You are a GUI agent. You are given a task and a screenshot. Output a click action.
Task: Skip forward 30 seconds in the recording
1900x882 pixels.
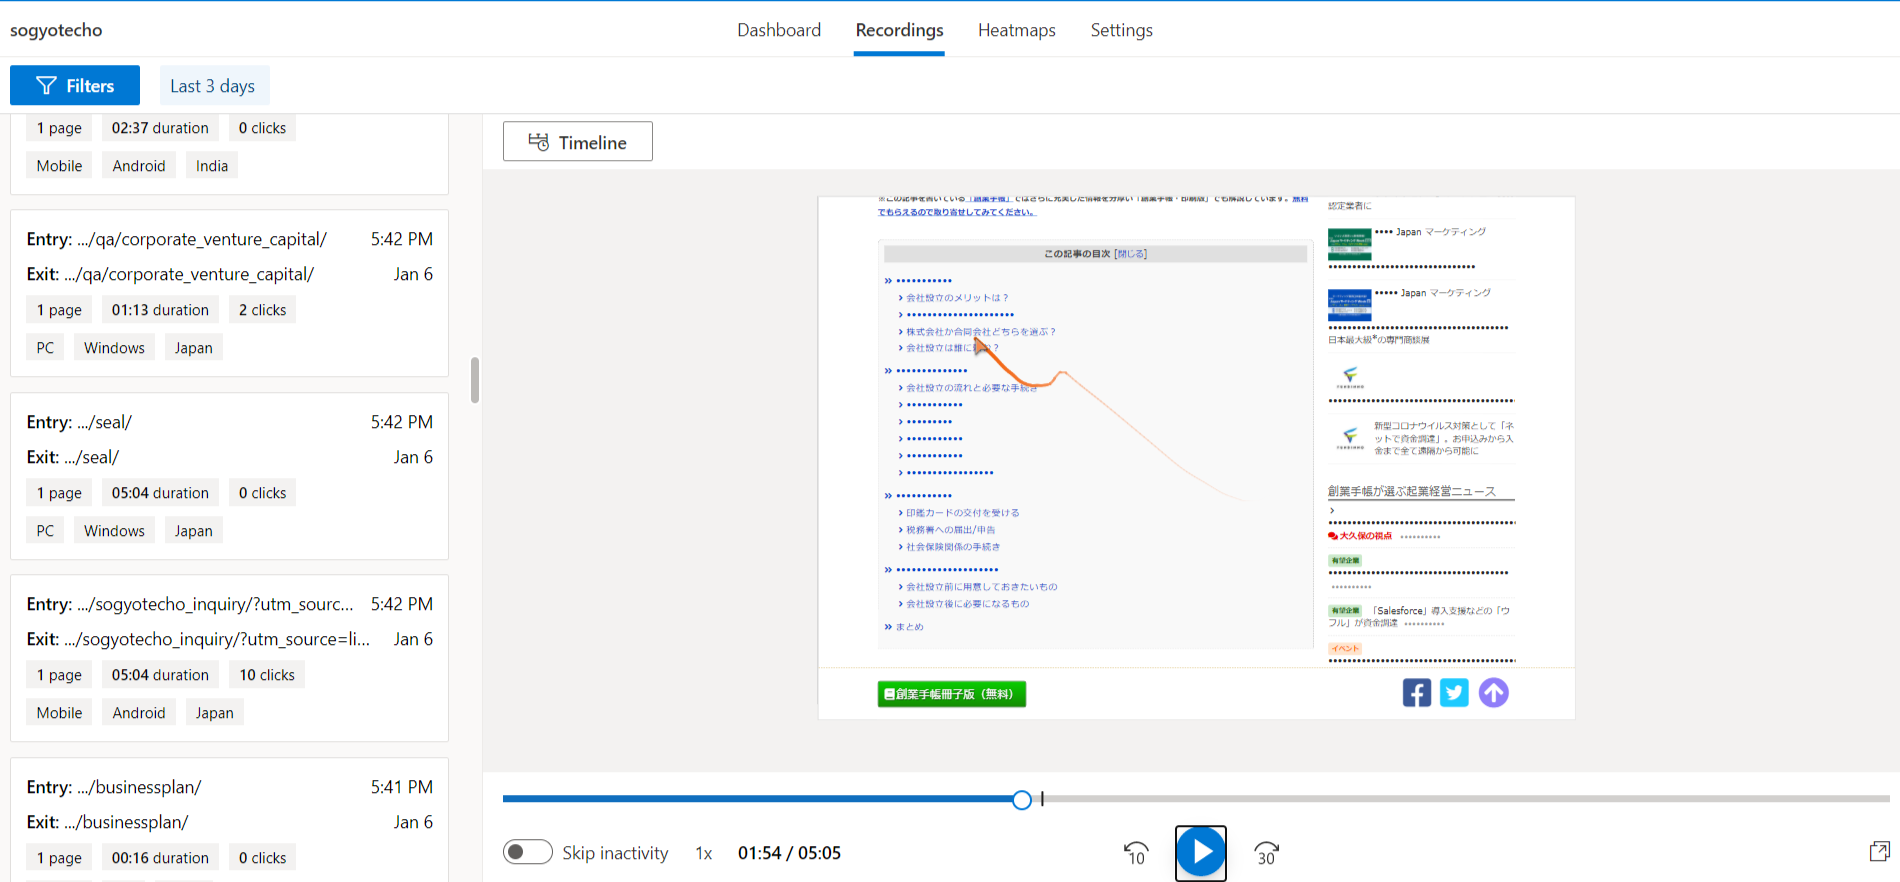(1266, 853)
